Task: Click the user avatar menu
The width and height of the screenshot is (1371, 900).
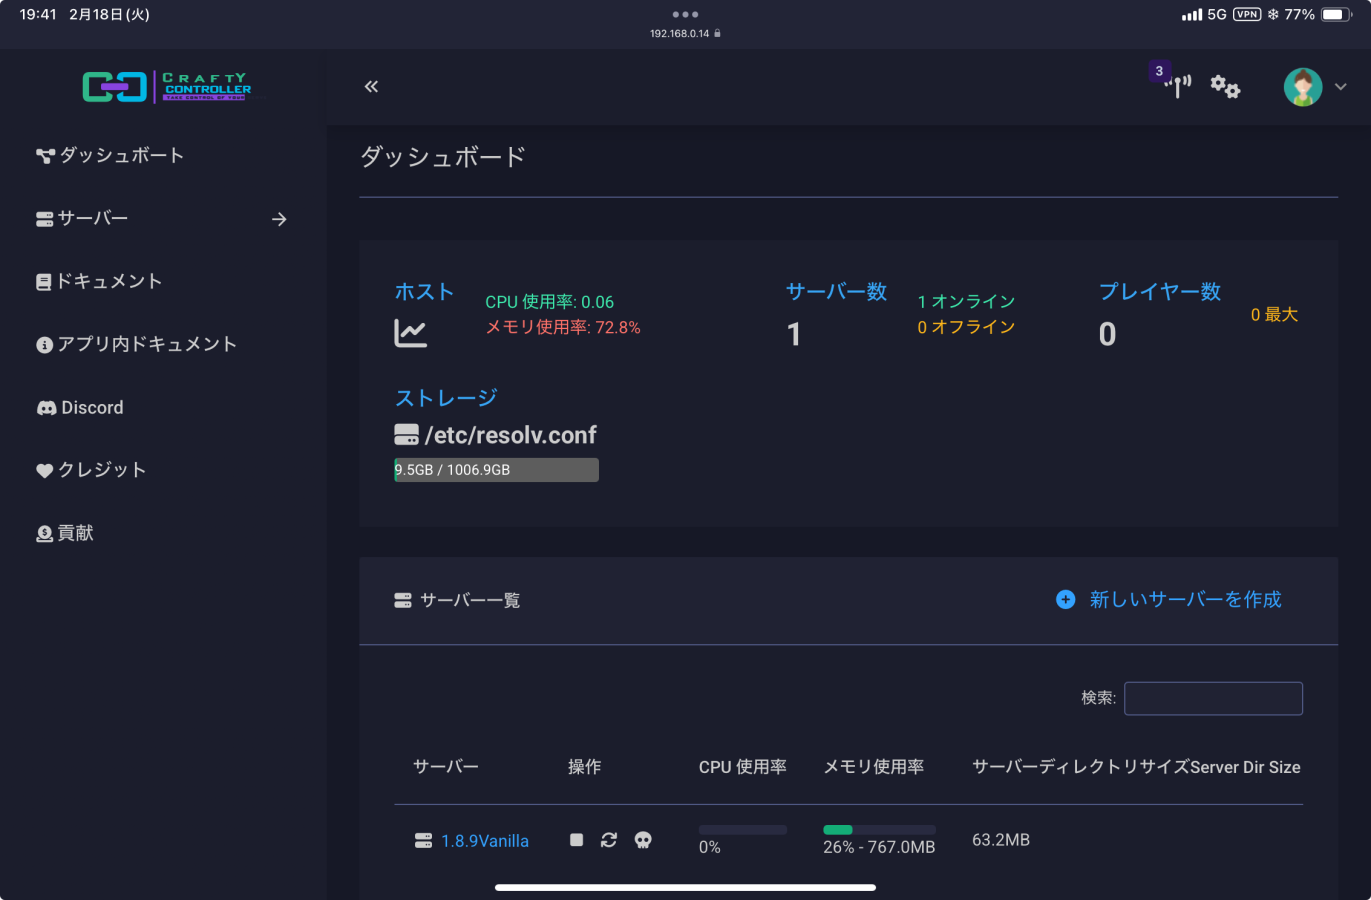Action: [1302, 87]
